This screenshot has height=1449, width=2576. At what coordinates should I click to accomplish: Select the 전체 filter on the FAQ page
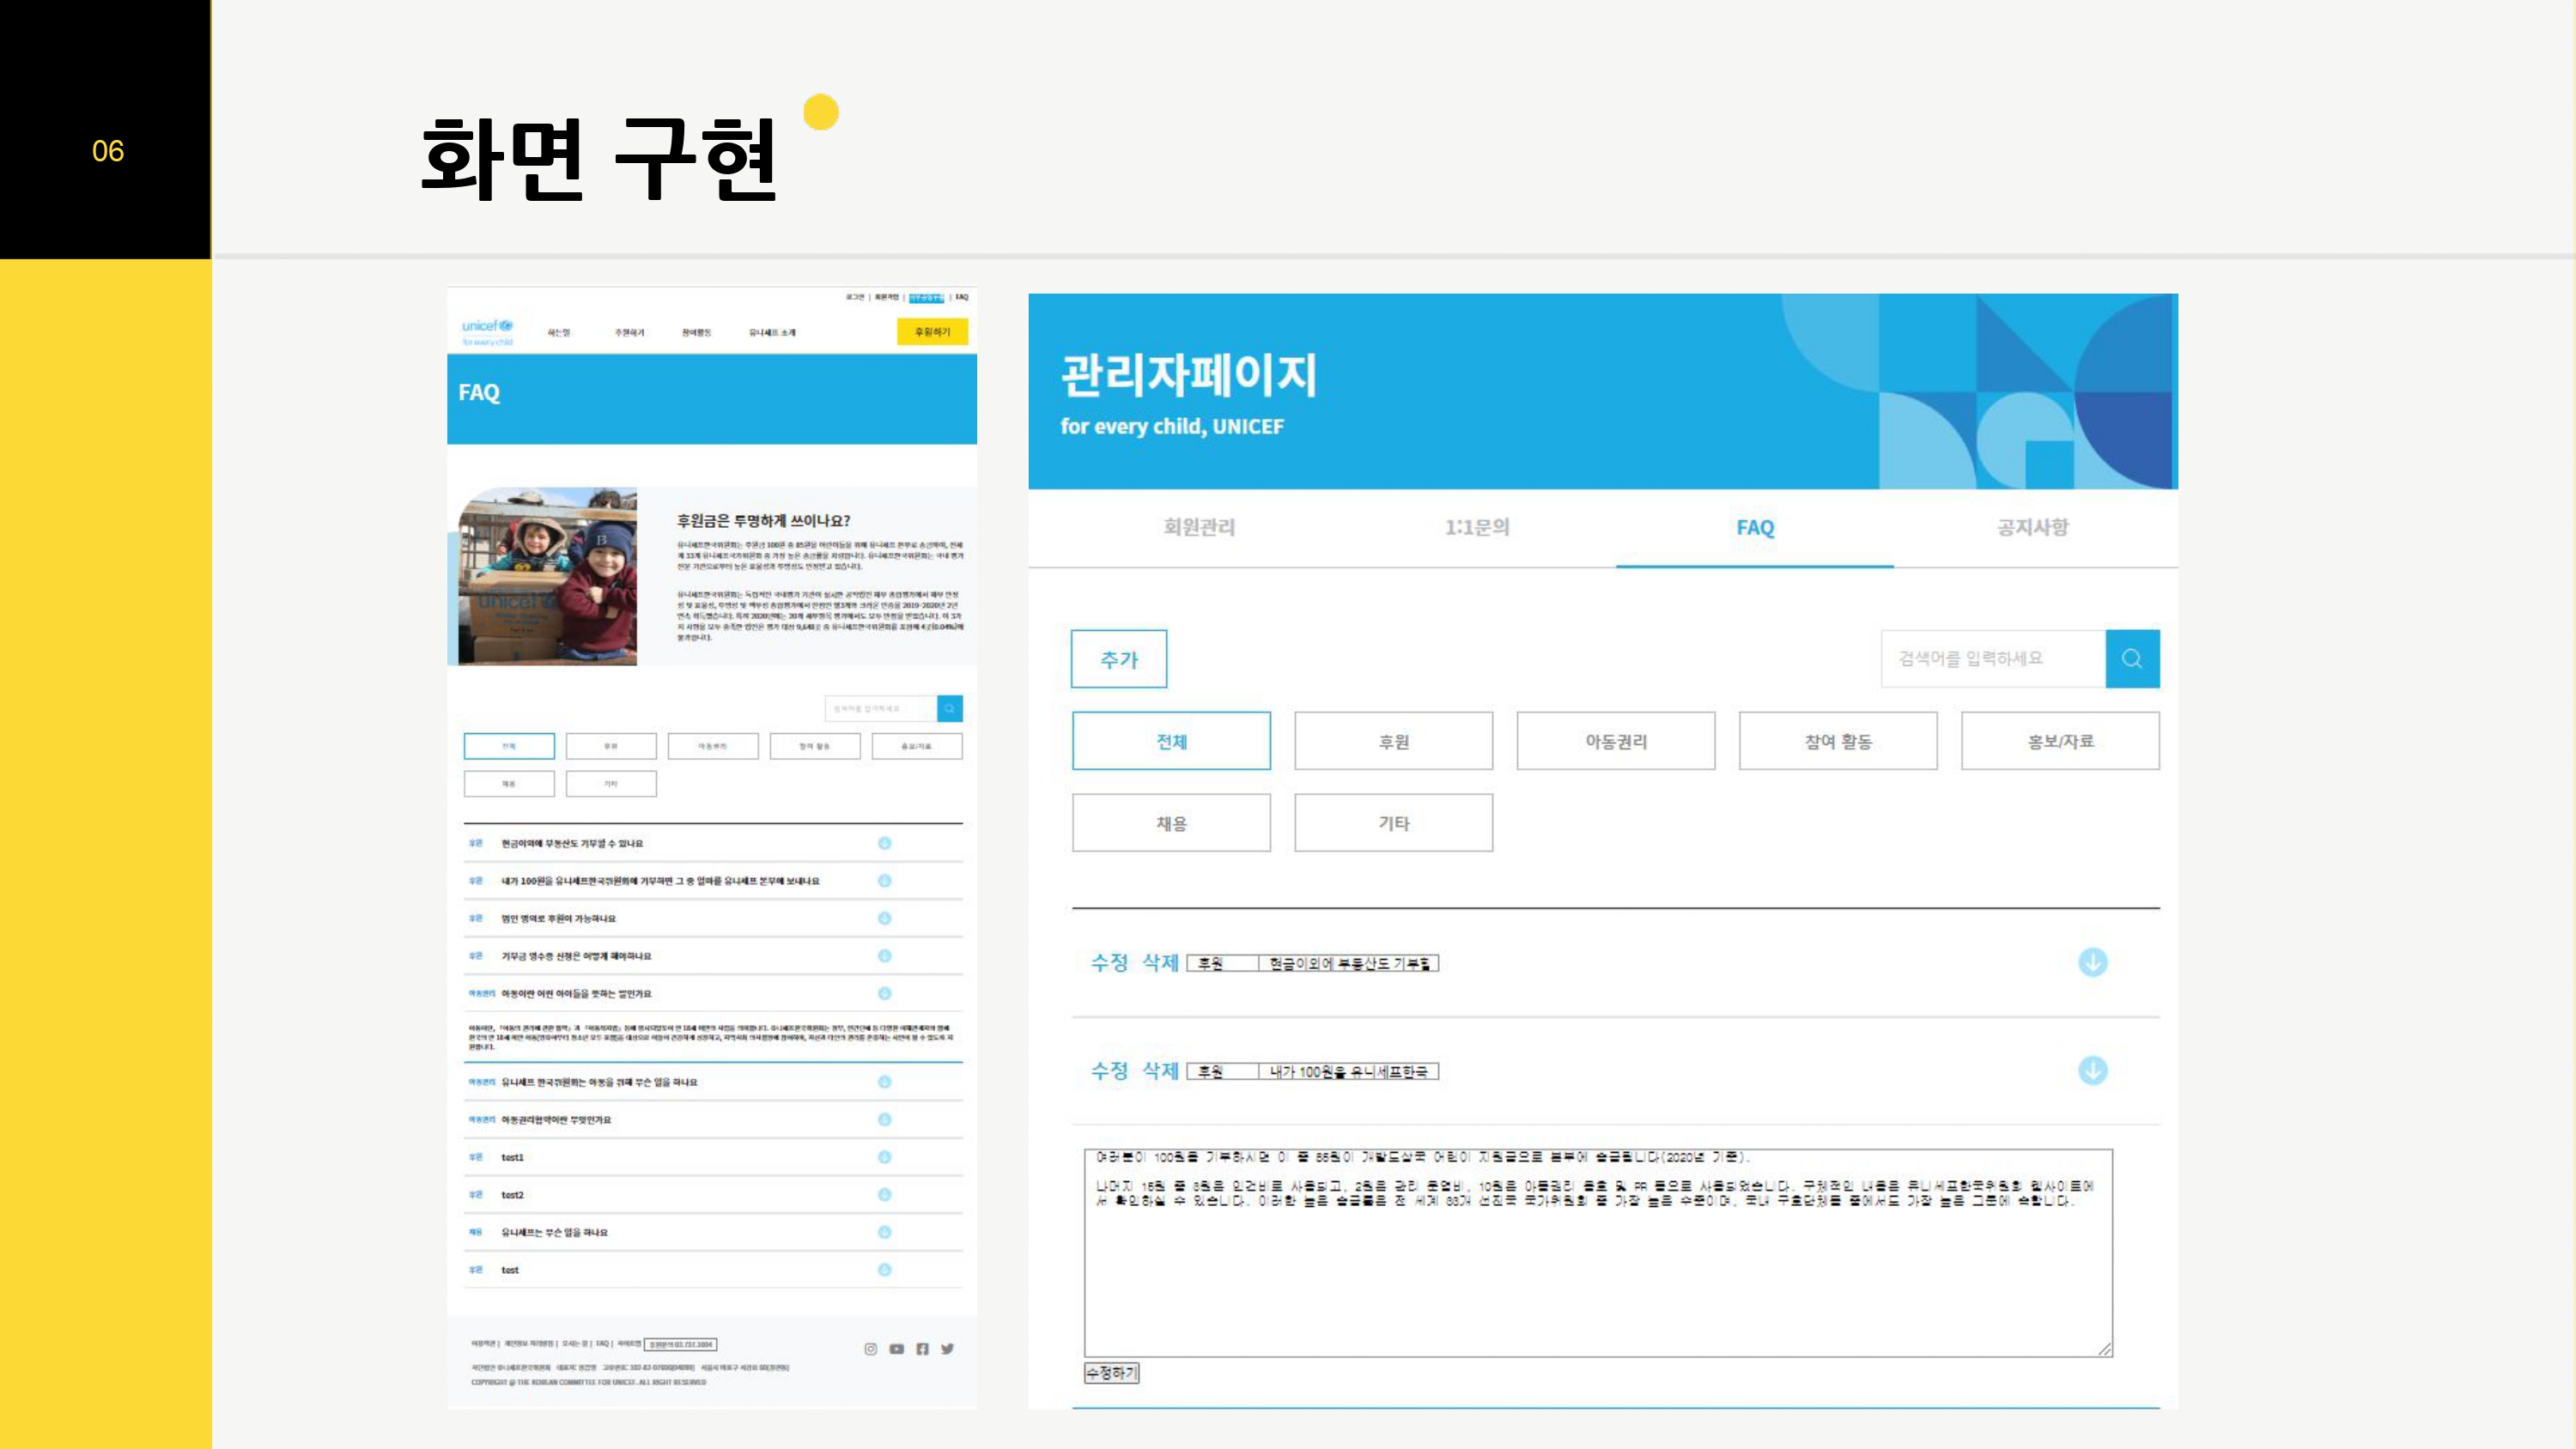(x=509, y=745)
